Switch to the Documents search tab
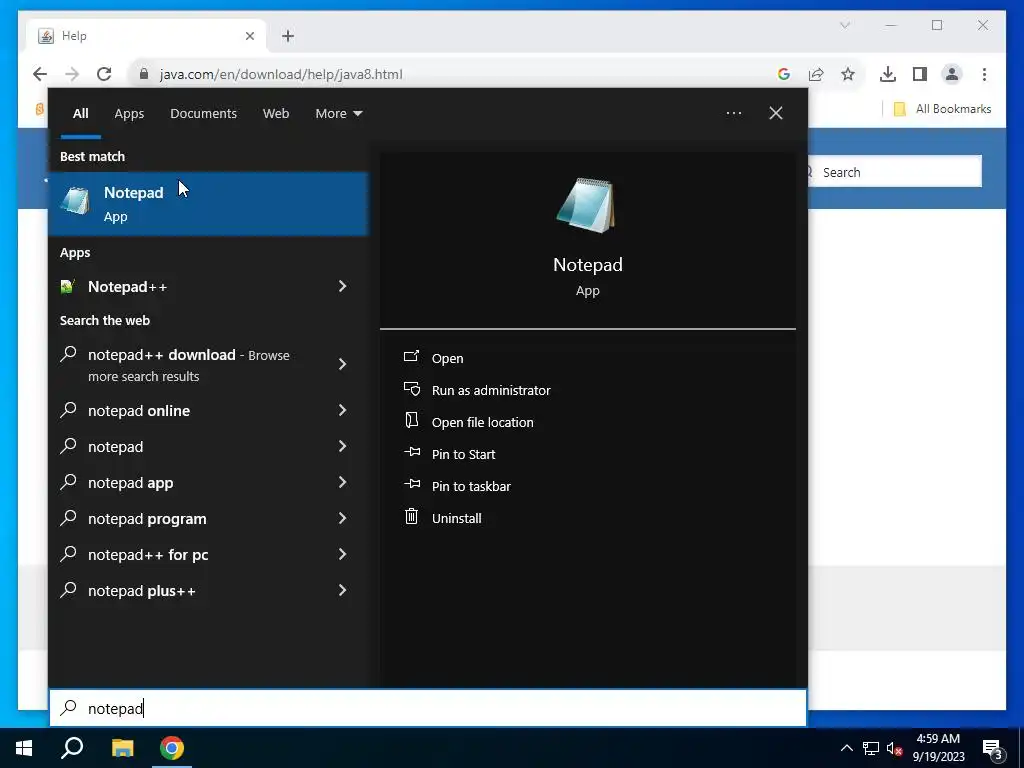Screen dimensions: 1024x768 (203, 114)
